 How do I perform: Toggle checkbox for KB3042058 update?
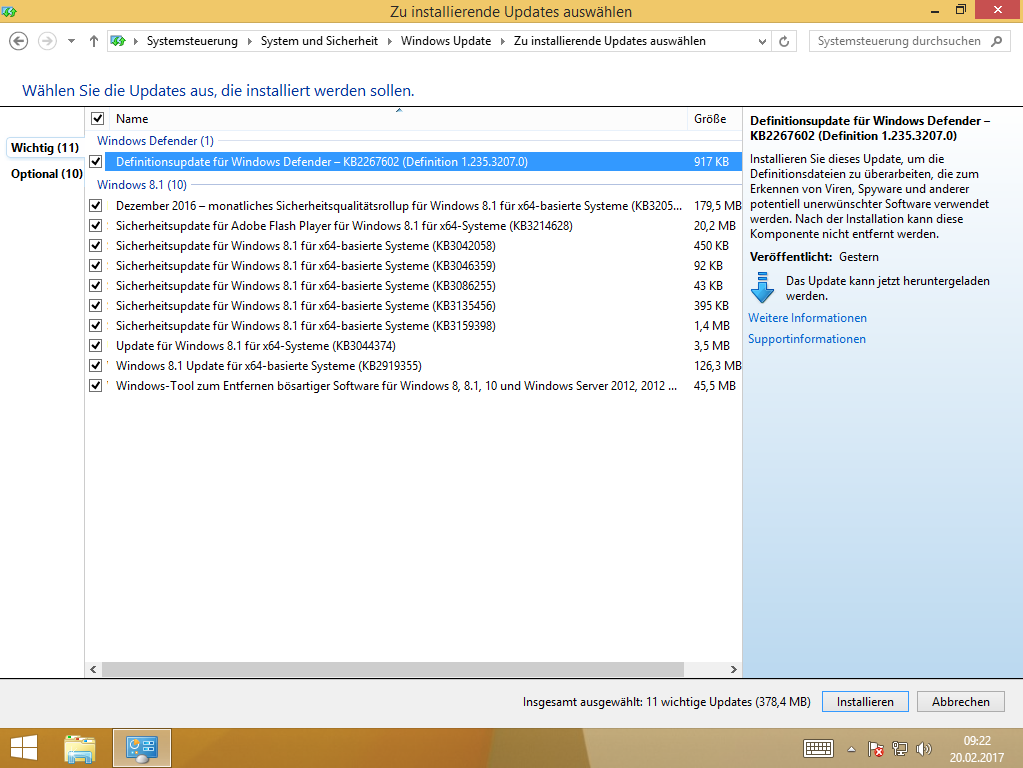coord(96,246)
